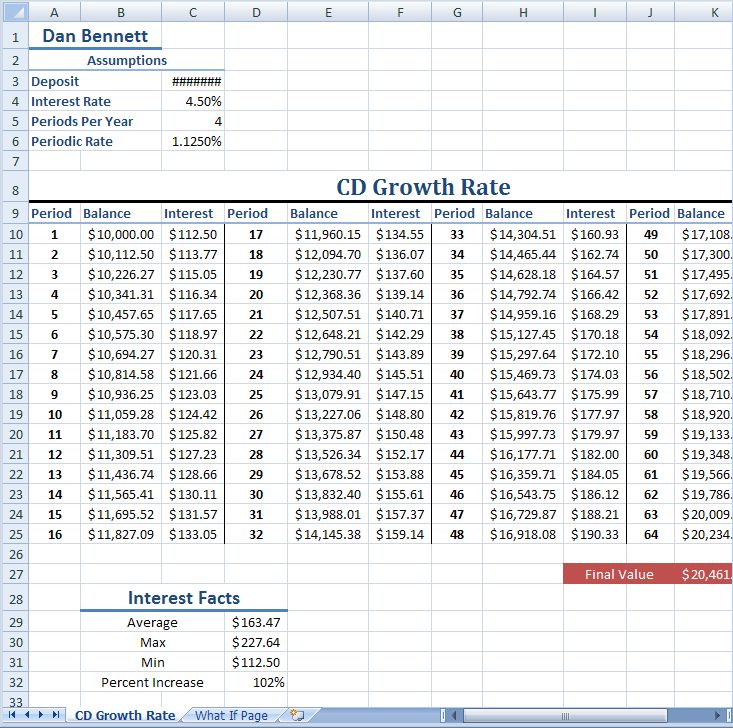Click the next sheet navigation arrow

41,715
